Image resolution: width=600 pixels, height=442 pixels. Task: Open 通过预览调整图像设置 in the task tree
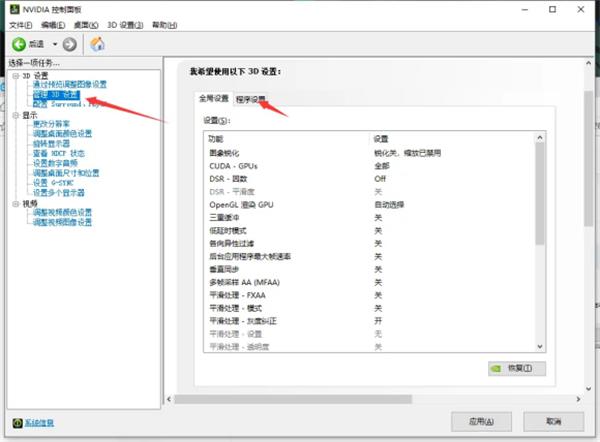pos(70,85)
